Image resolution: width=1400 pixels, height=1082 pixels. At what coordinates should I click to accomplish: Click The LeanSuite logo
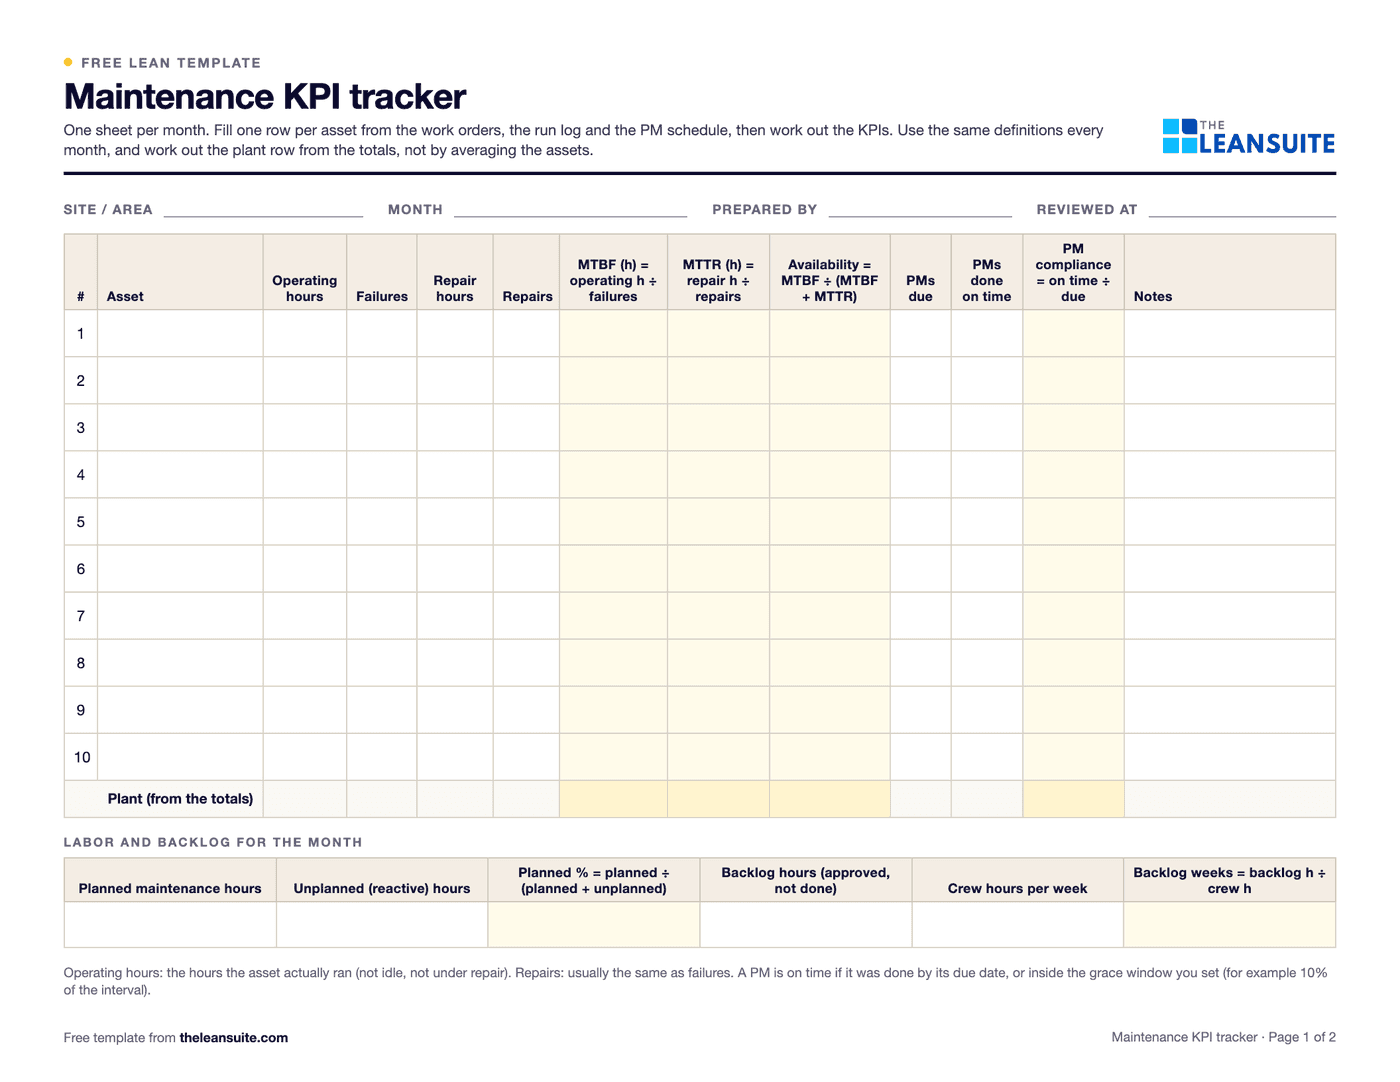1248,137
